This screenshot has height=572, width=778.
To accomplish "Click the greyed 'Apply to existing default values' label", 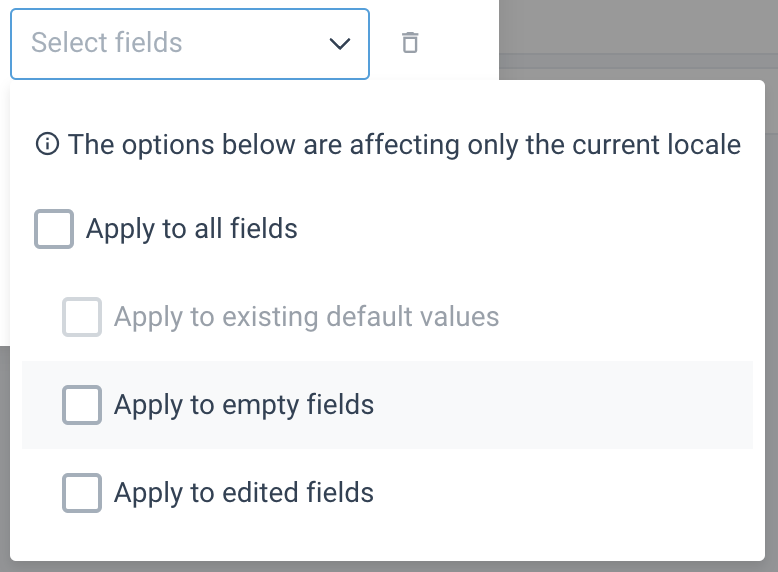I will [306, 317].
